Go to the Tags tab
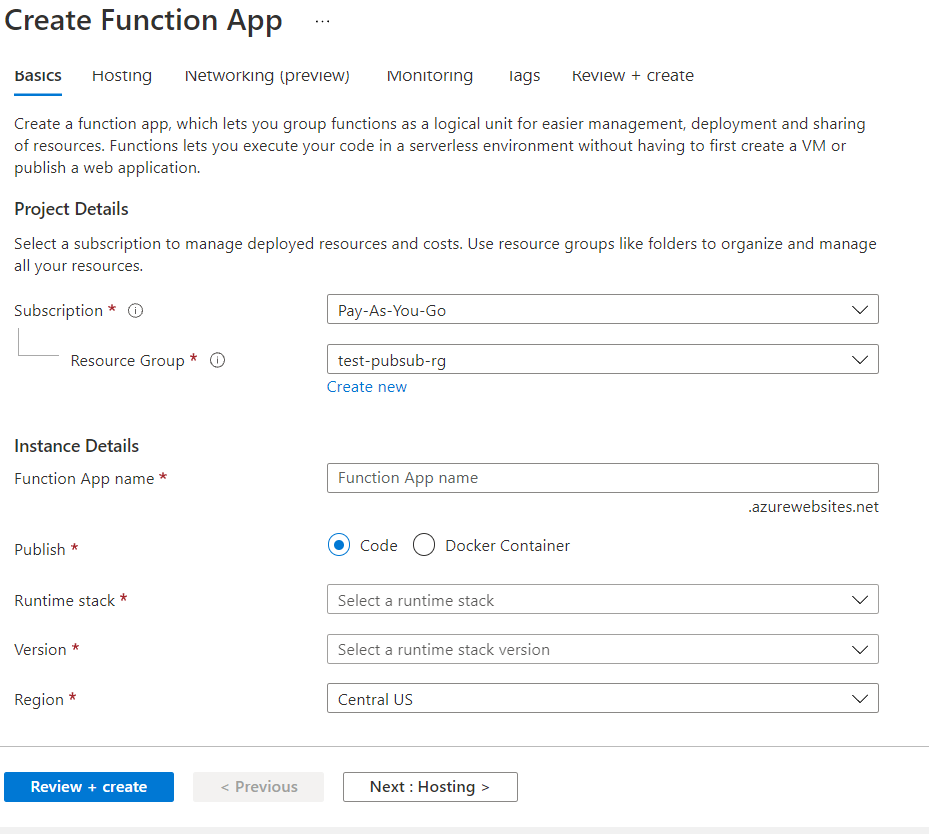Image resolution: width=929 pixels, height=834 pixels. tap(523, 76)
